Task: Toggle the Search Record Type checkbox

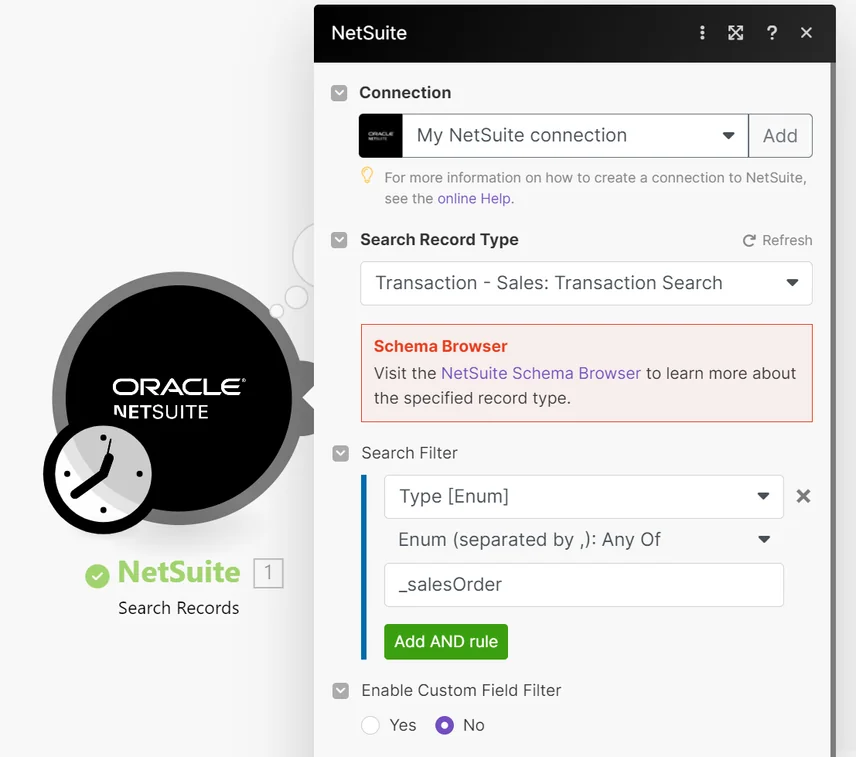Action: point(339,240)
